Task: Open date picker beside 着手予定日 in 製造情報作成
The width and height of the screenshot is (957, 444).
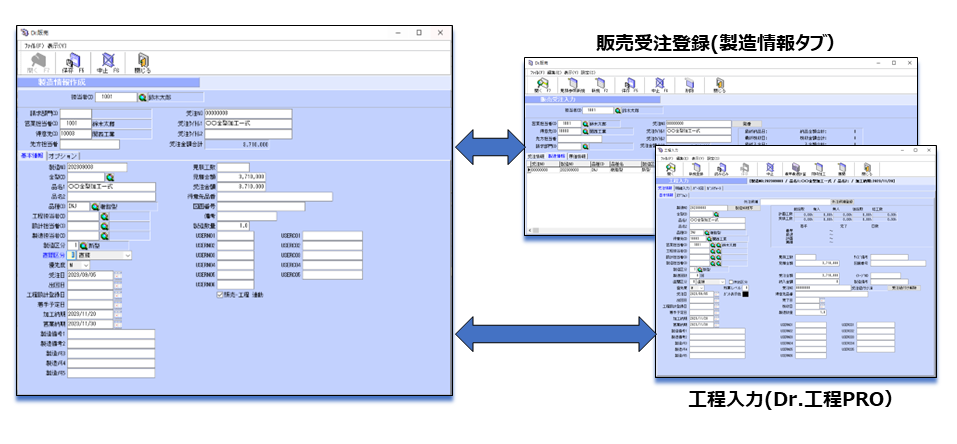Action: click(x=118, y=305)
